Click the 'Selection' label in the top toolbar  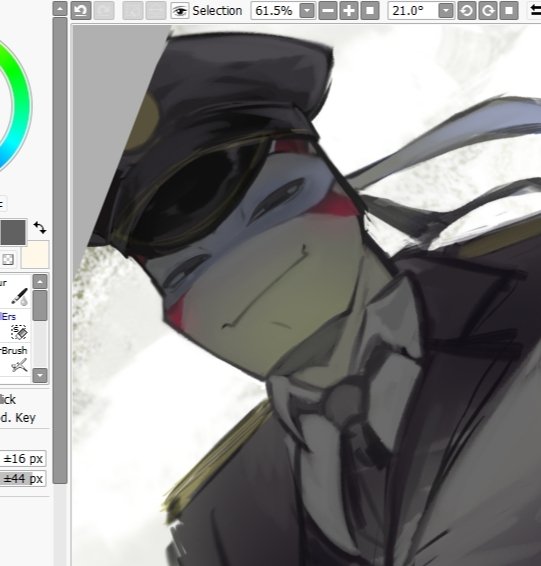point(217,11)
